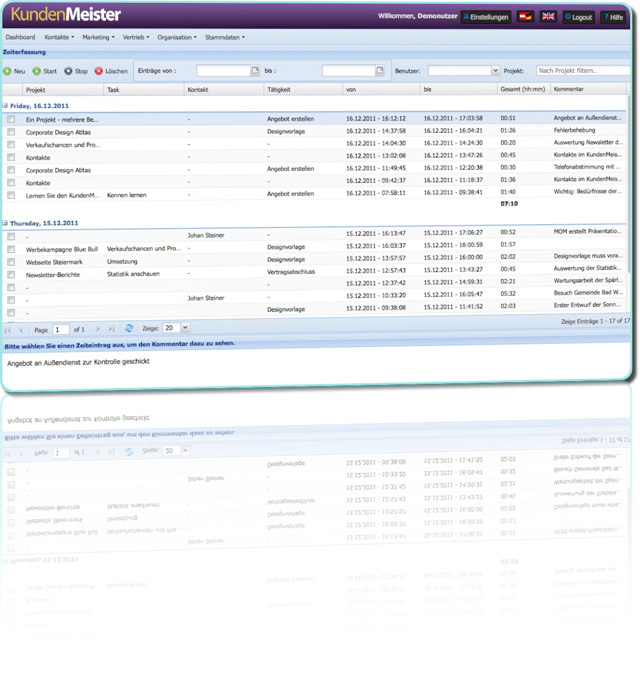Image resolution: width=640 pixels, height=685 pixels.
Task: Open the calendar picker for 'bis' date
Action: [x=380, y=71]
